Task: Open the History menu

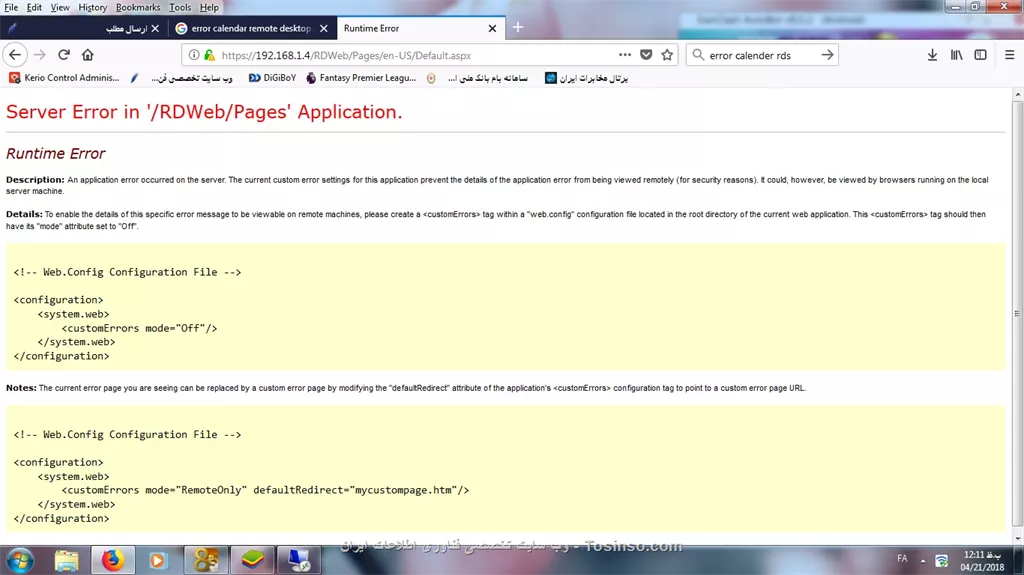Action: point(92,7)
